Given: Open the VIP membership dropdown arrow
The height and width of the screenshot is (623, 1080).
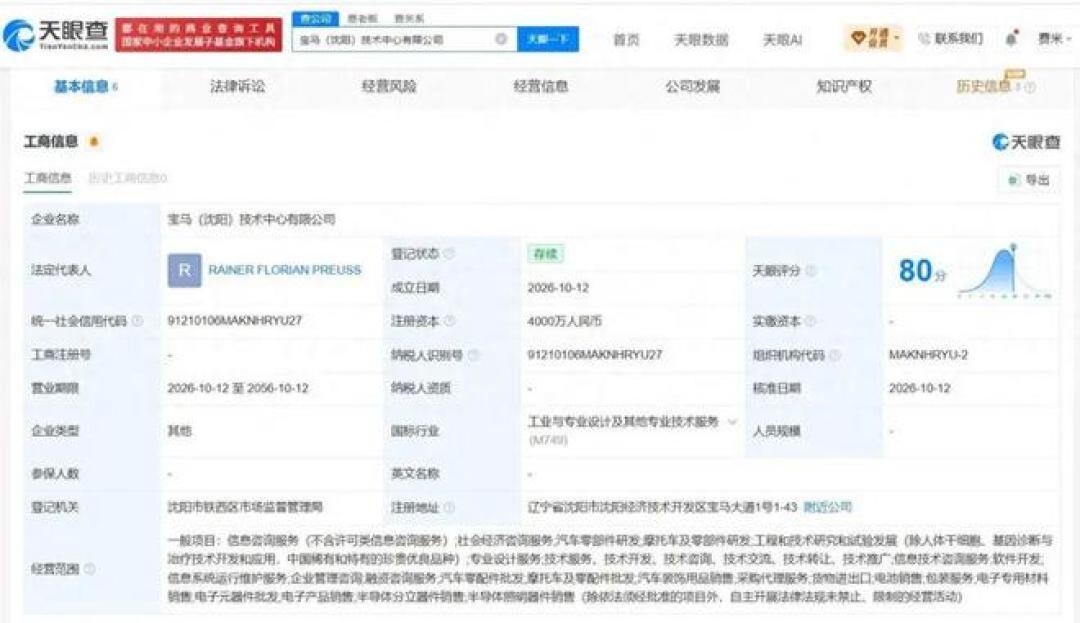Looking at the screenshot, I should coord(897,38).
